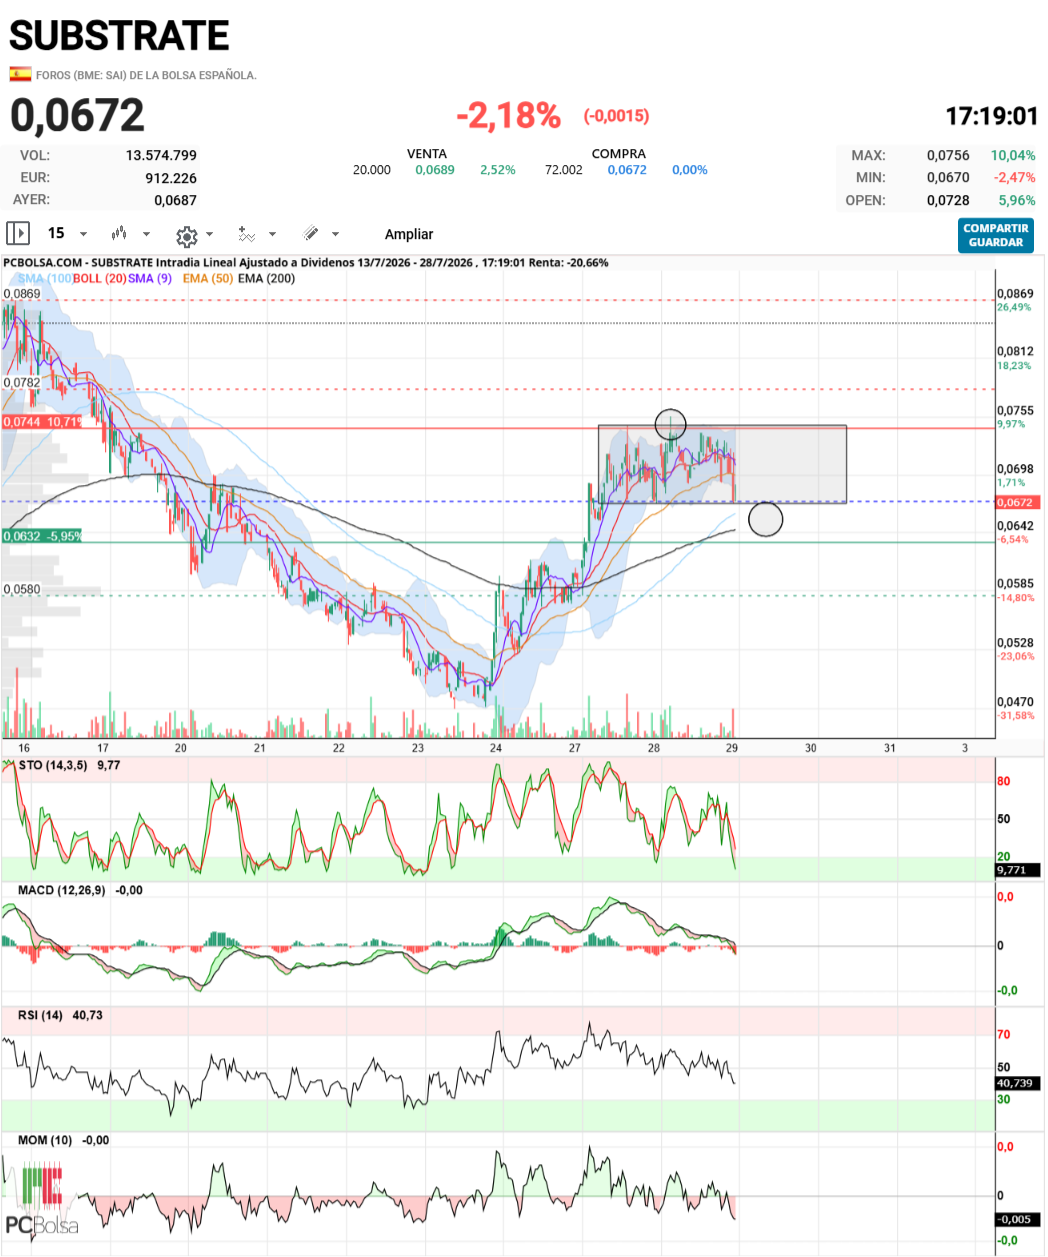Click date 24 on the time axis
This screenshot has width=1048, height=1257.
tap(496, 748)
